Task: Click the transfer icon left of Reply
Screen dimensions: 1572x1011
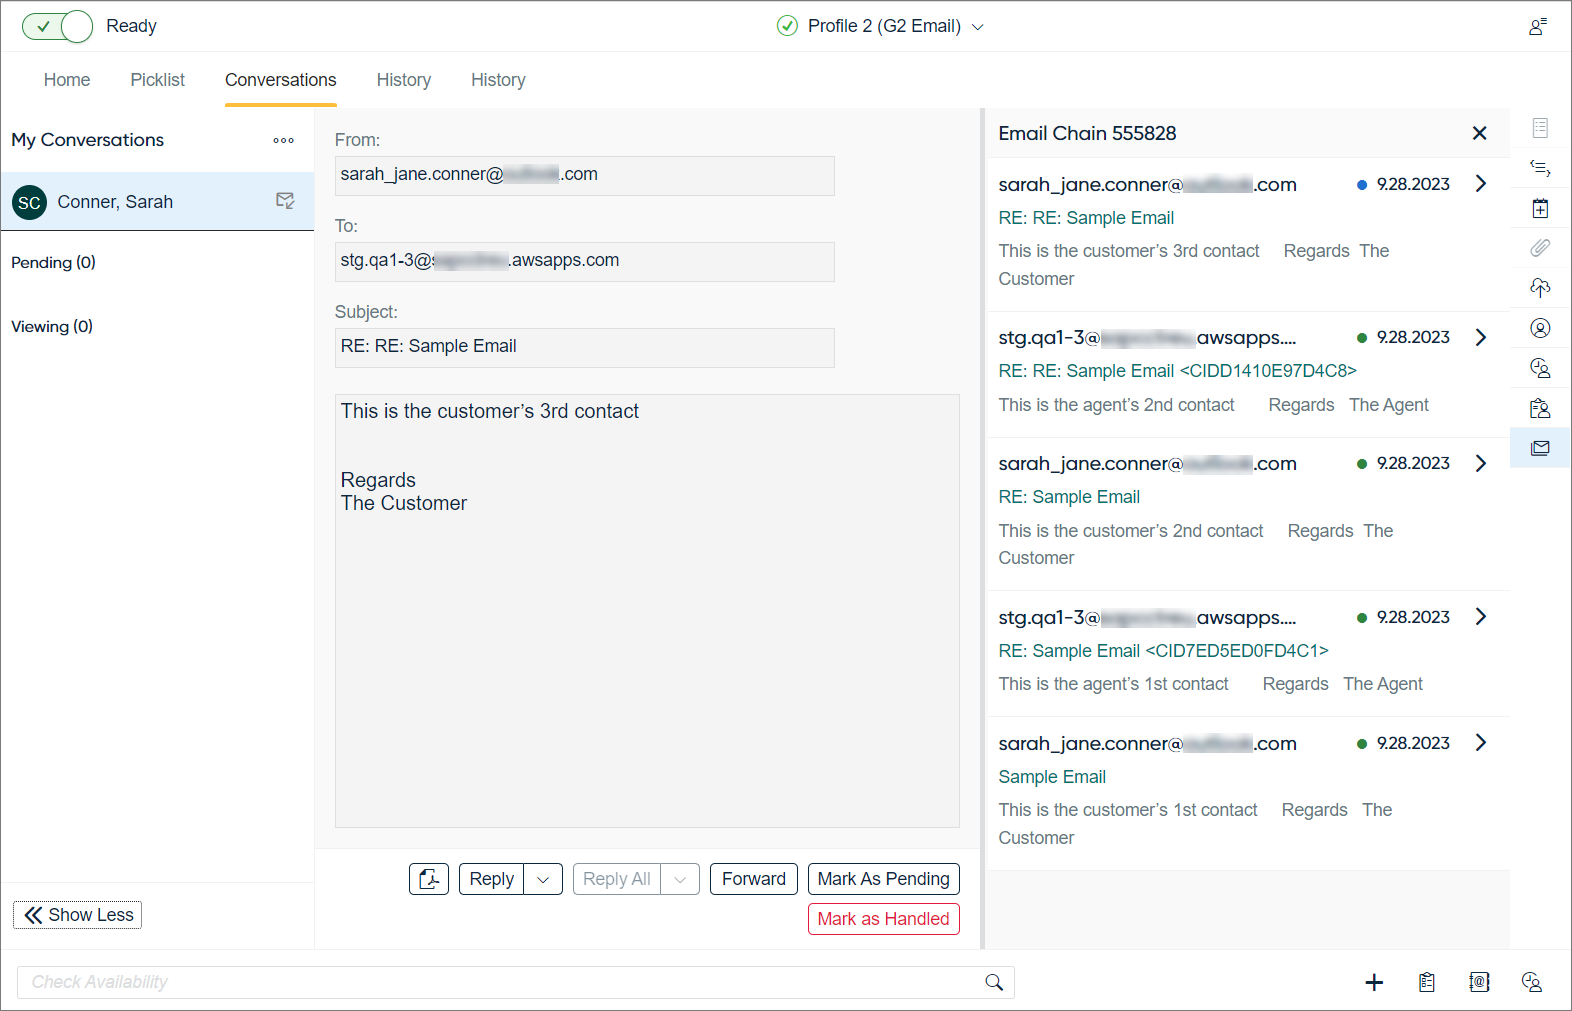Action: coord(429,879)
